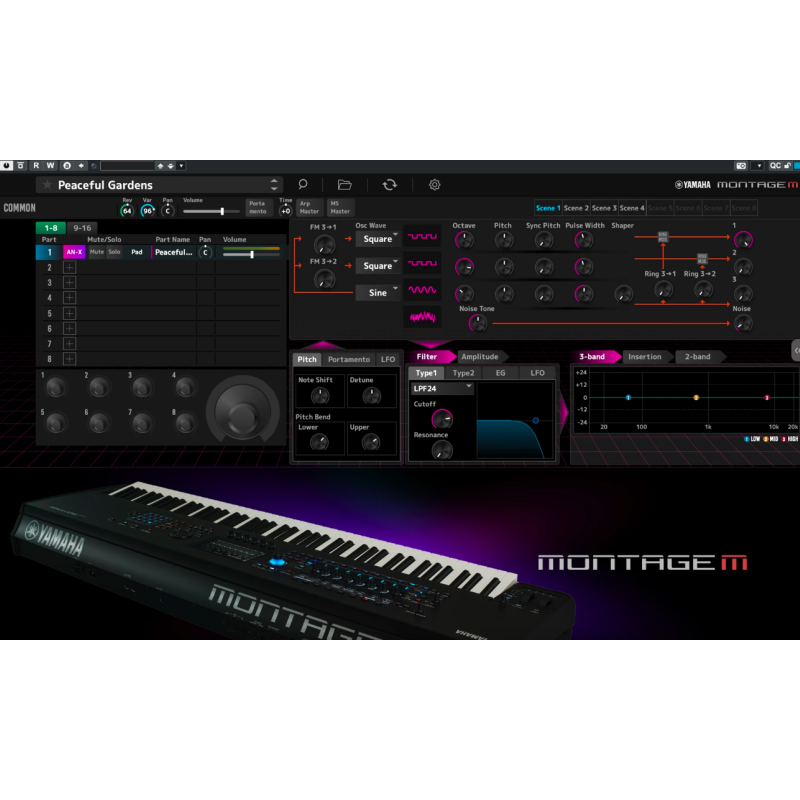Add a part in row 2 plus icon

coord(69,267)
